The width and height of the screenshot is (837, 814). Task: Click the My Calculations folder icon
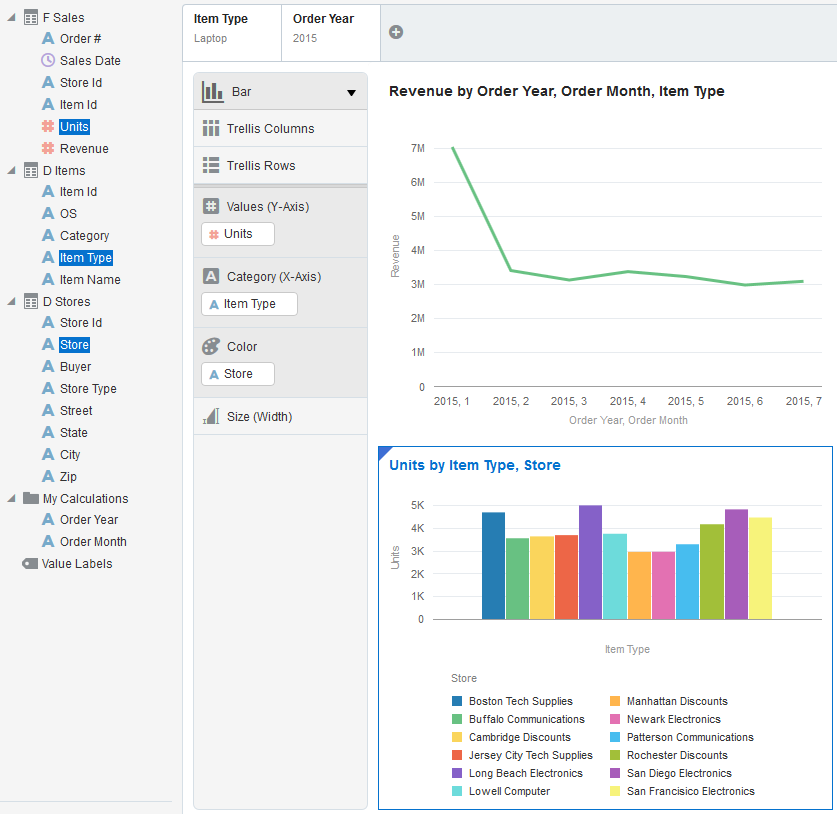click(31, 499)
